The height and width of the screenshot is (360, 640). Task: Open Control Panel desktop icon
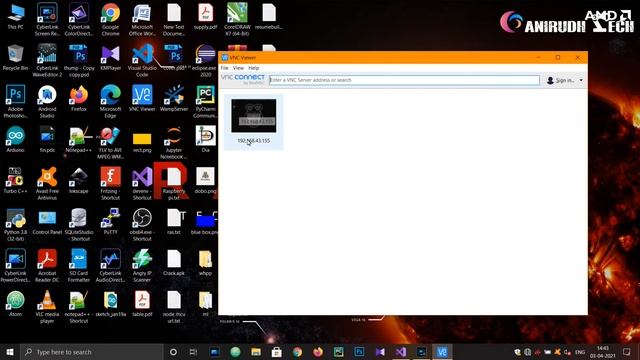(47, 221)
